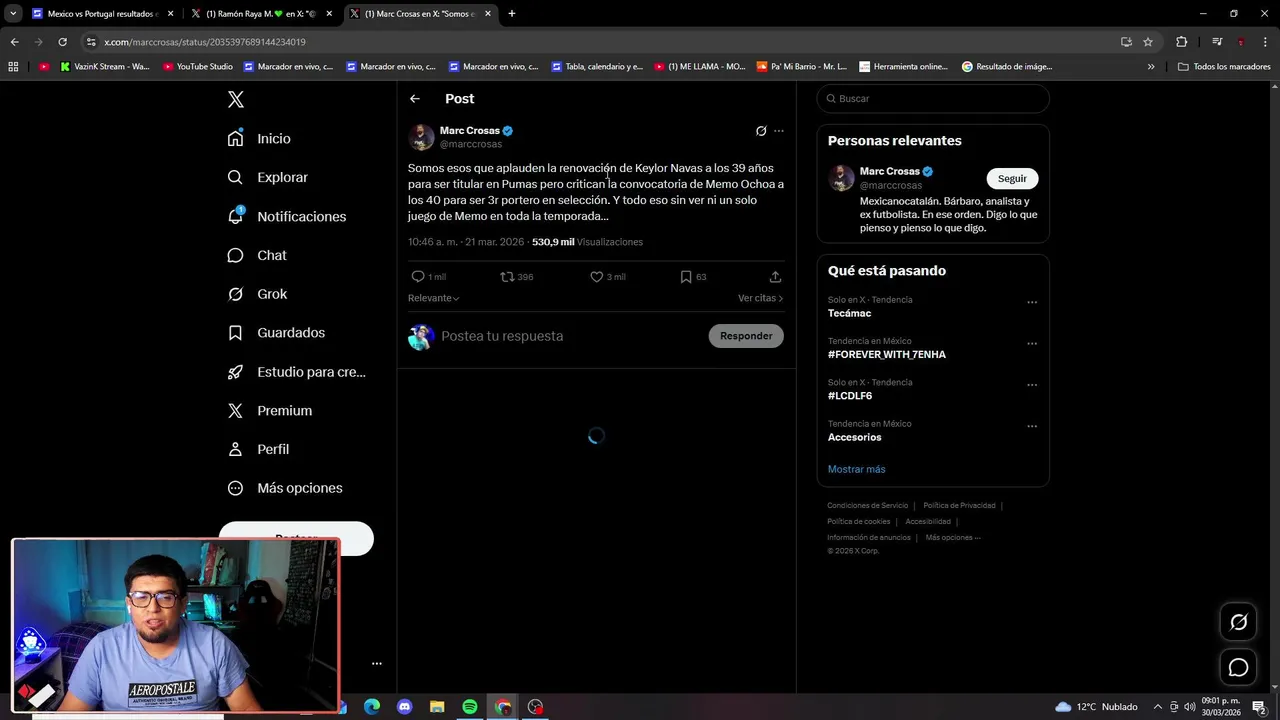Expand the Relevante sort dropdown
This screenshot has width=1280, height=720.
coord(433,298)
